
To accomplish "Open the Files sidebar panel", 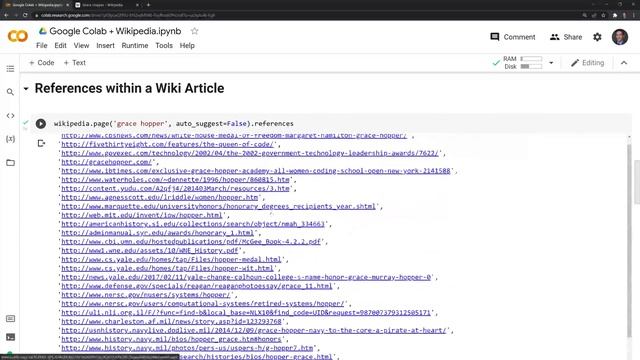I will pyautogui.click(x=10, y=163).
